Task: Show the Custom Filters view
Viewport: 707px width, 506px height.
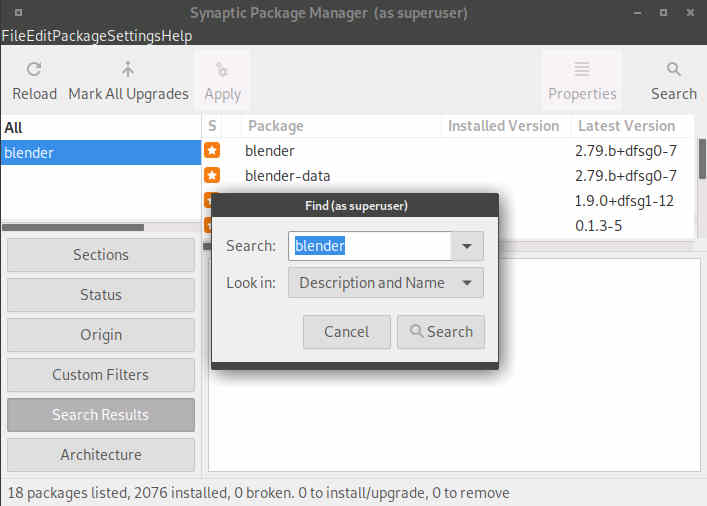Action: click(x=101, y=375)
